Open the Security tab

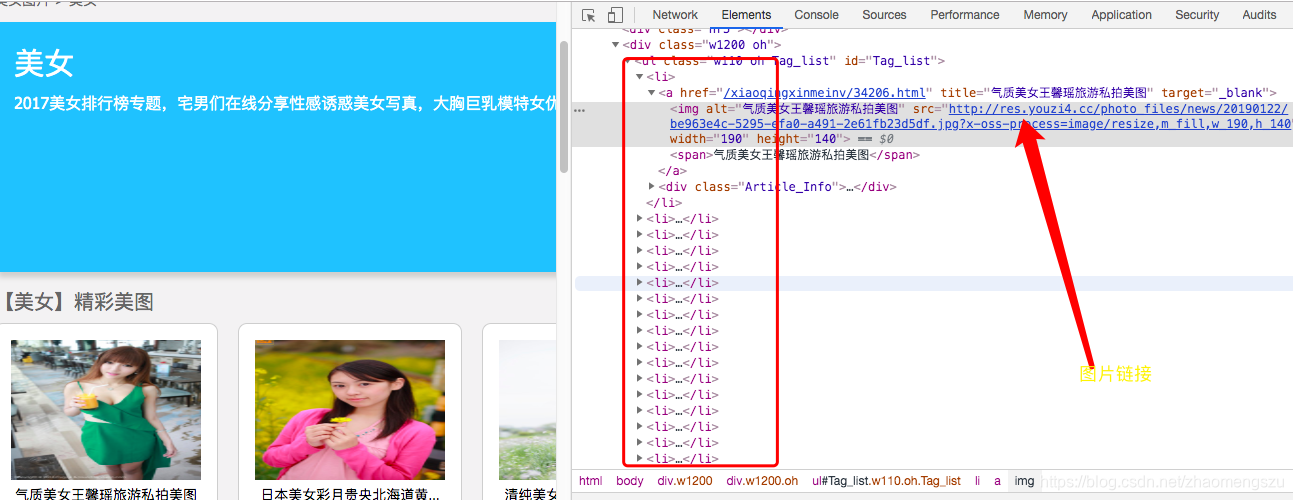[x=1197, y=15]
